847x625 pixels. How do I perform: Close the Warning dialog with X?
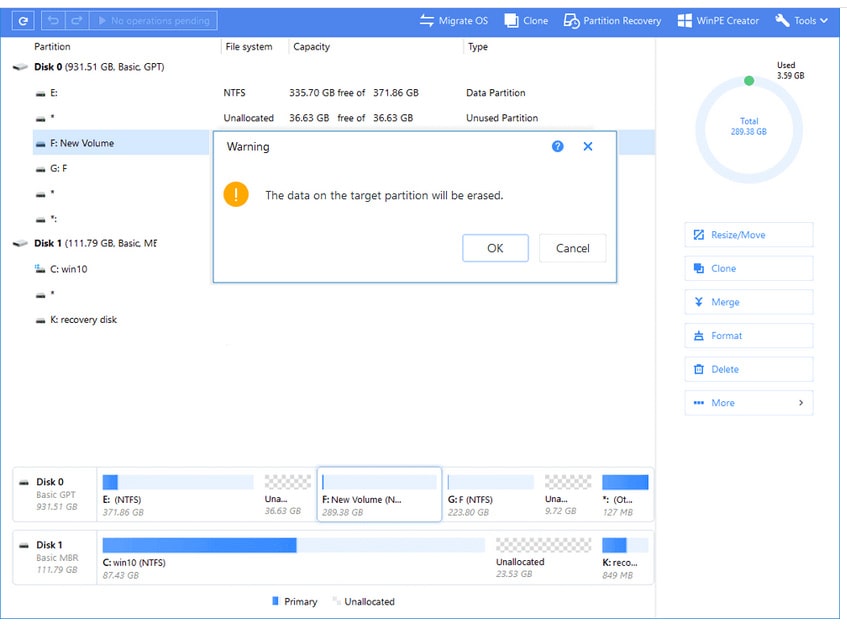point(588,146)
